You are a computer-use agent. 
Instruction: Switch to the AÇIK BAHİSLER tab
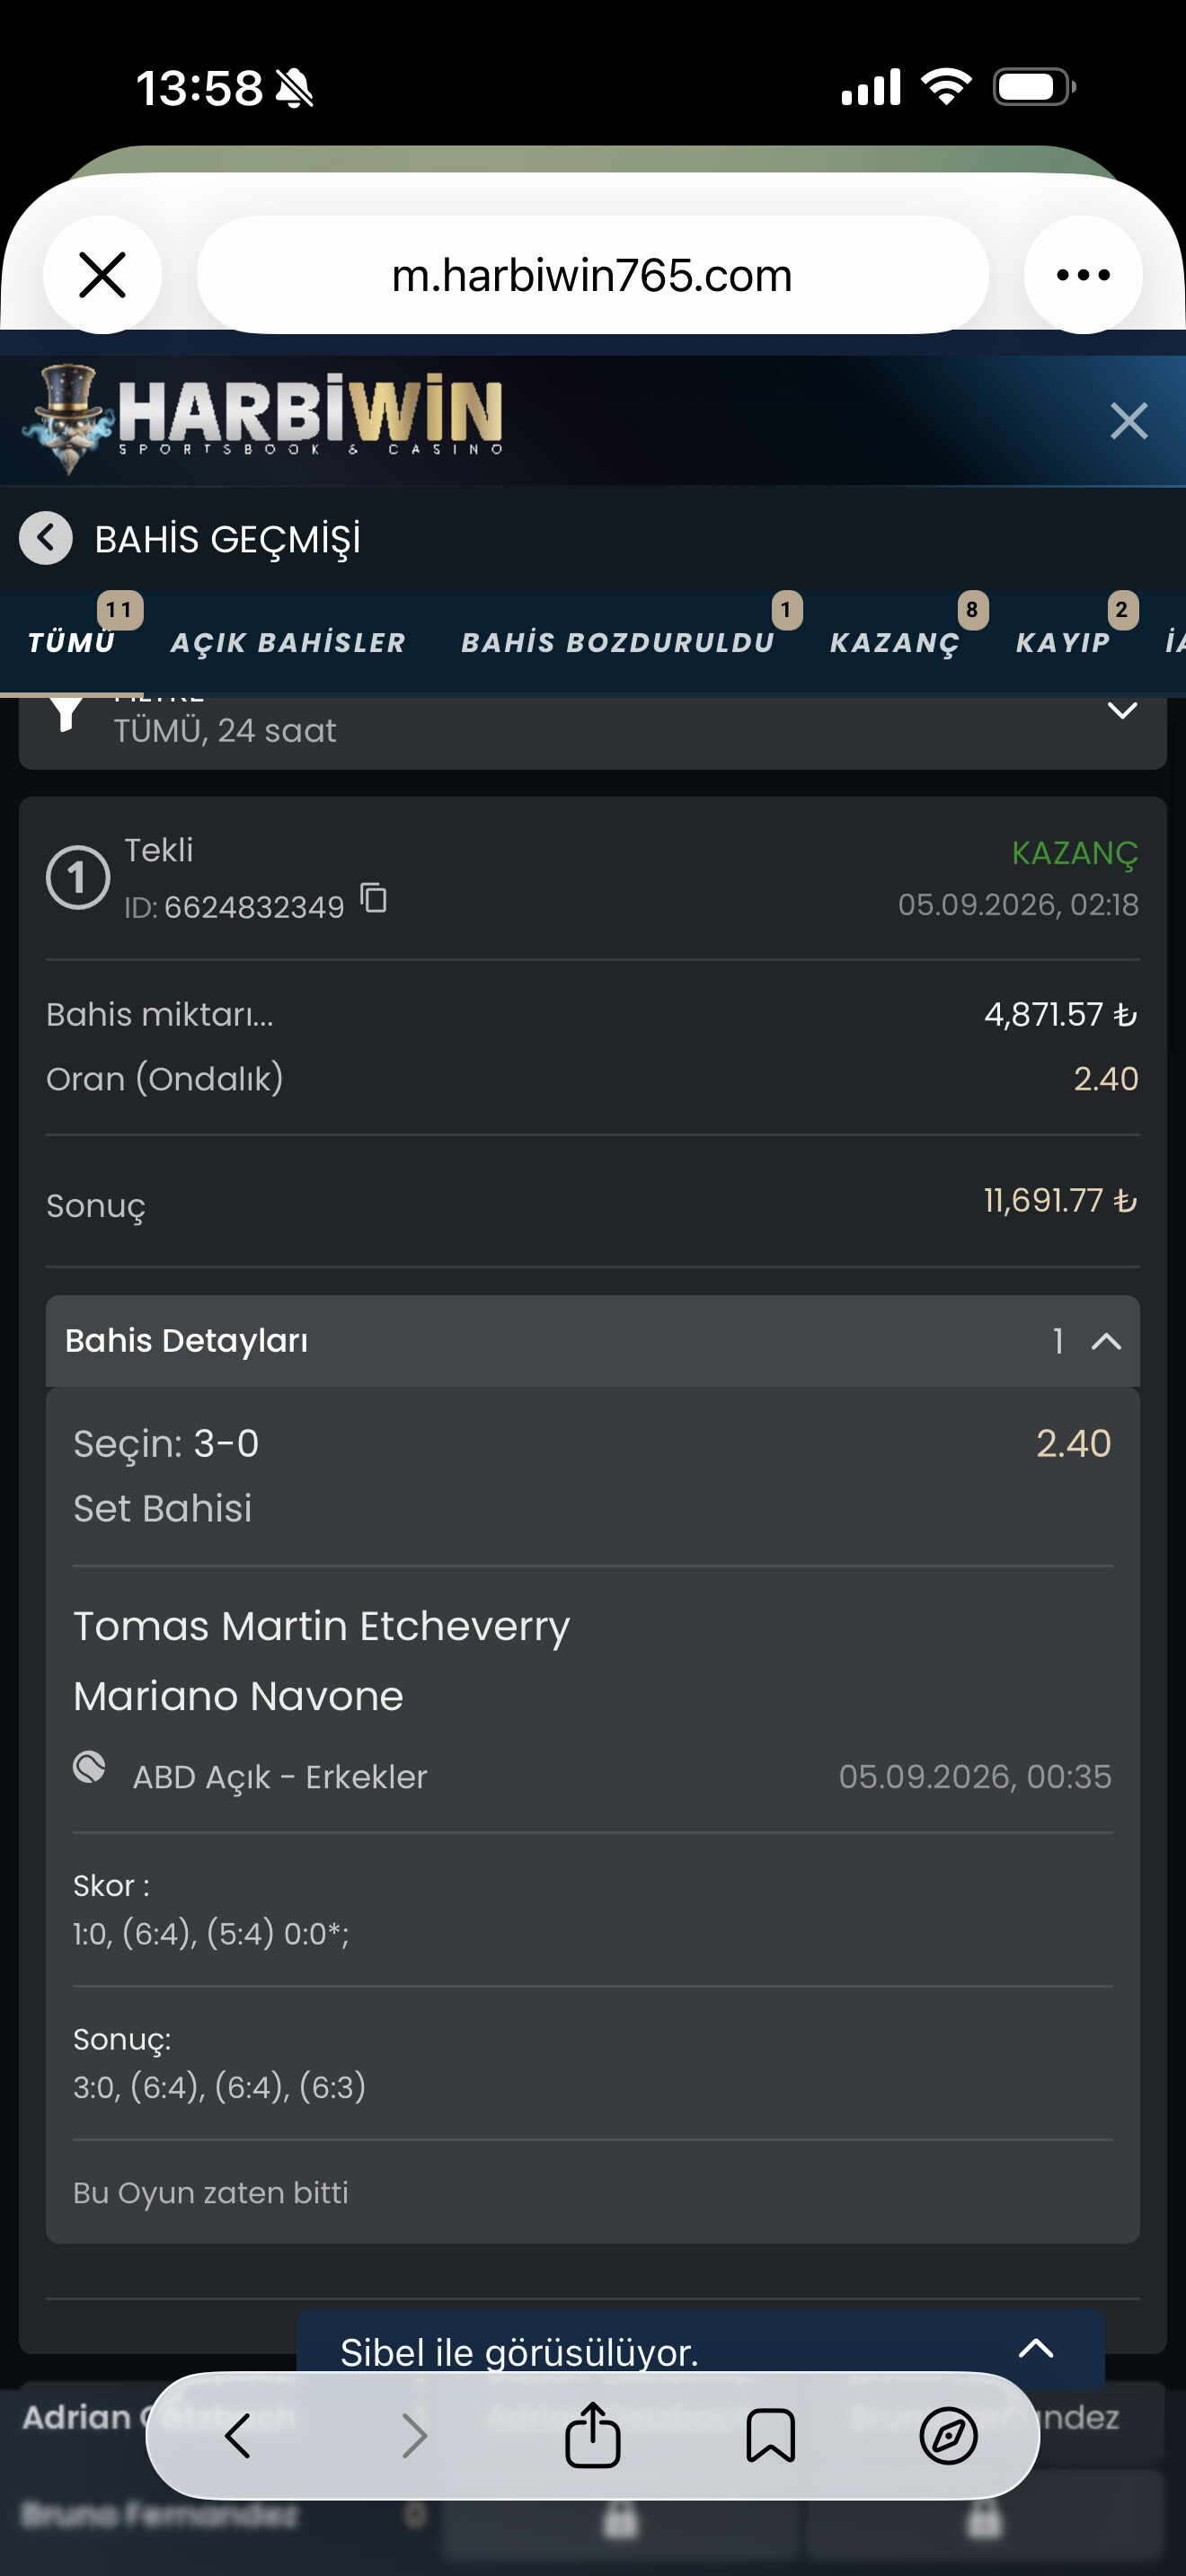tap(289, 642)
